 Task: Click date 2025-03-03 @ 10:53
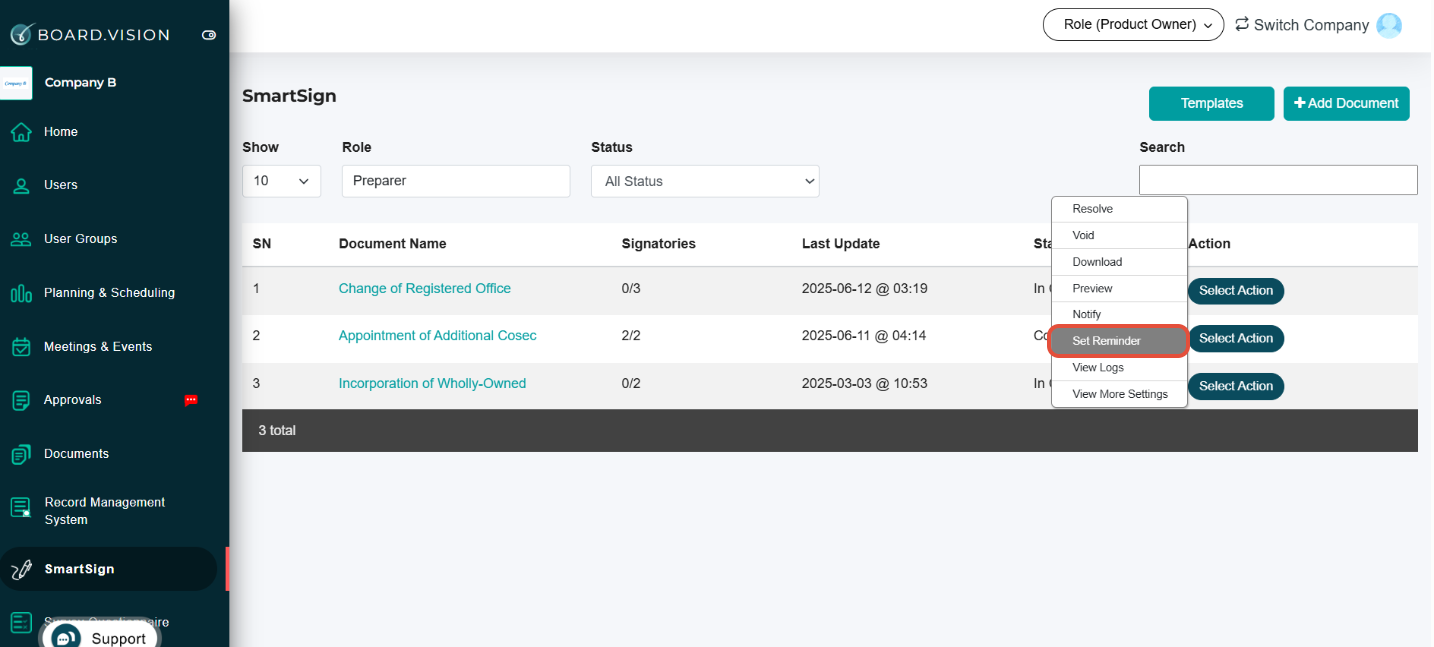click(x=865, y=383)
